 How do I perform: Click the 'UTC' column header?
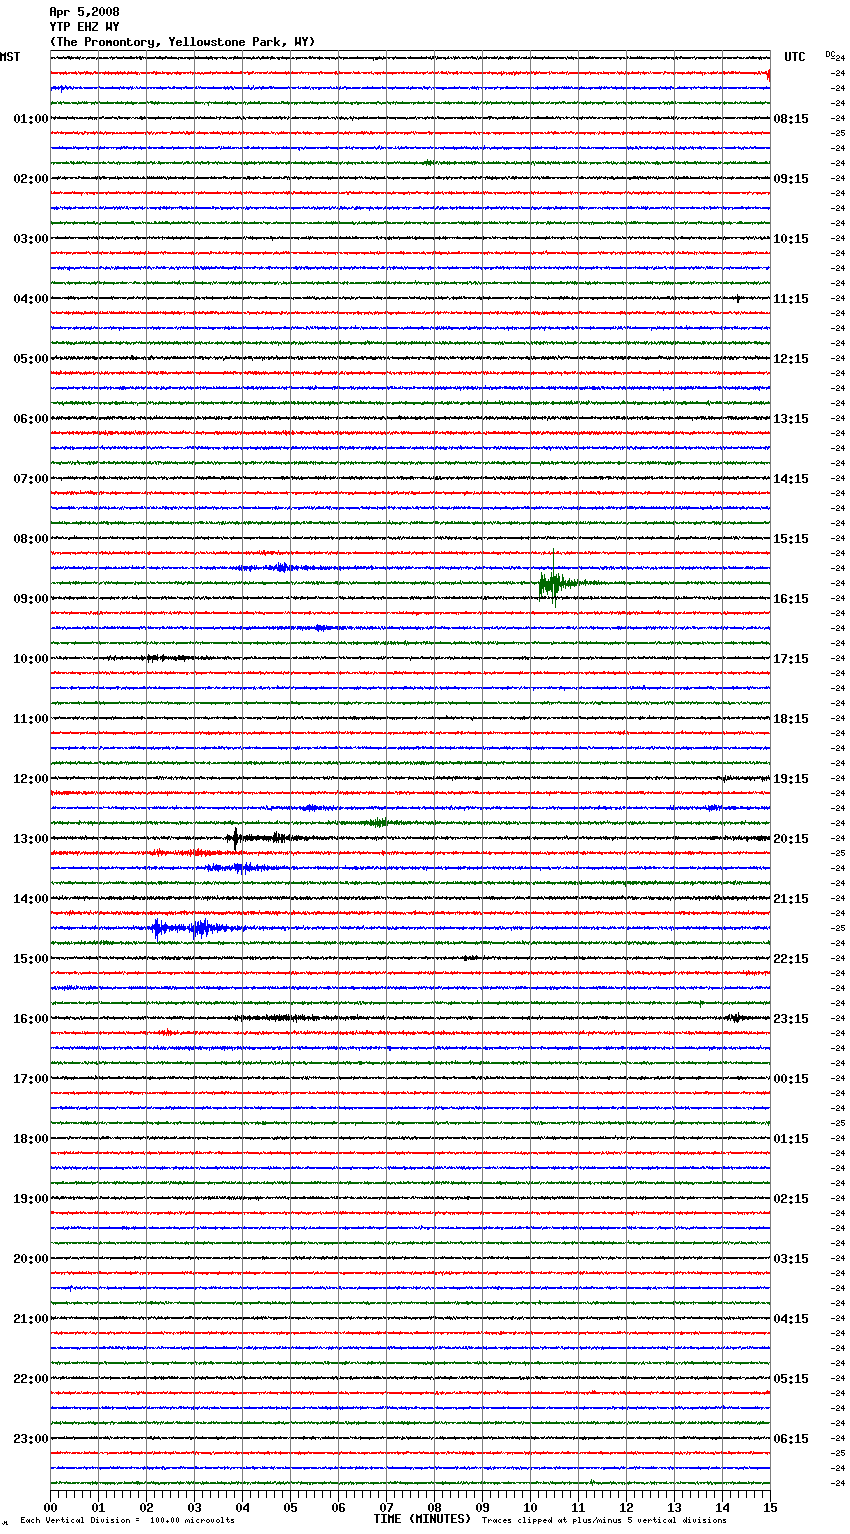pos(795,57)
